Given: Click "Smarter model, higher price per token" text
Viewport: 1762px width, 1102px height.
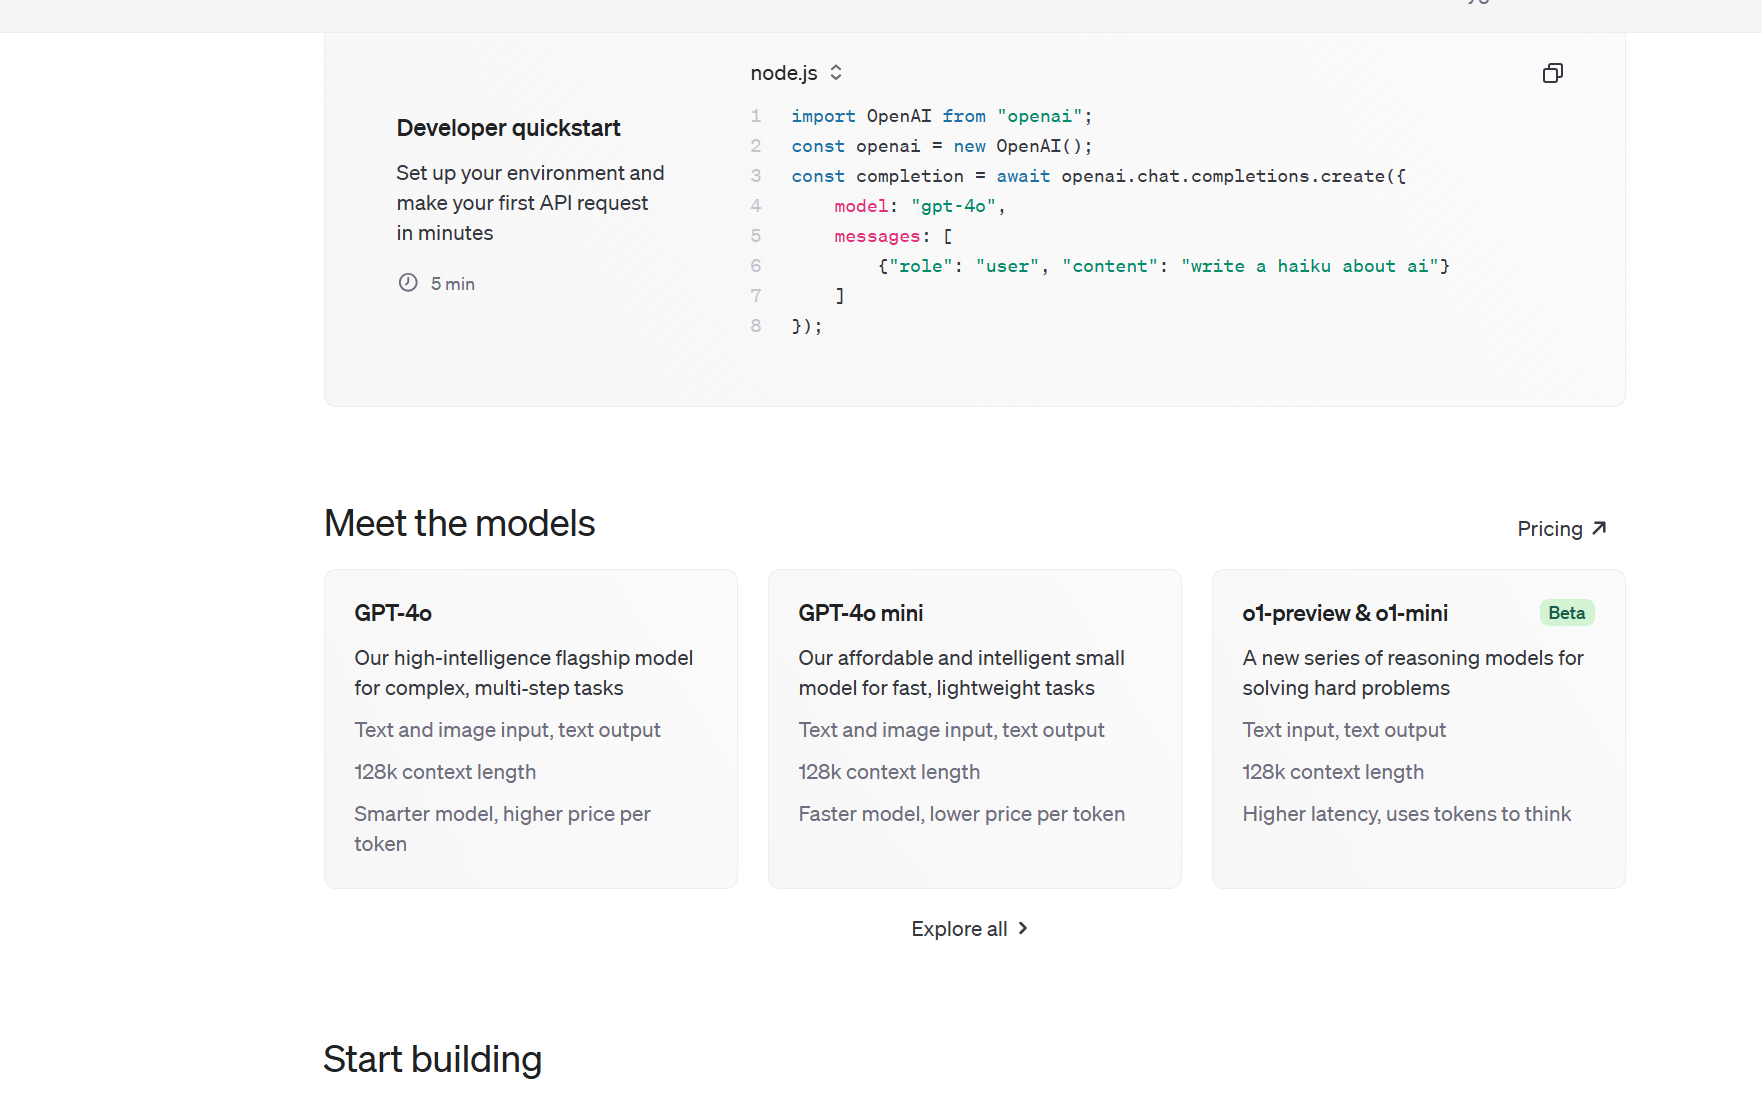Looking at the screenshot, I should coord(502,829).
